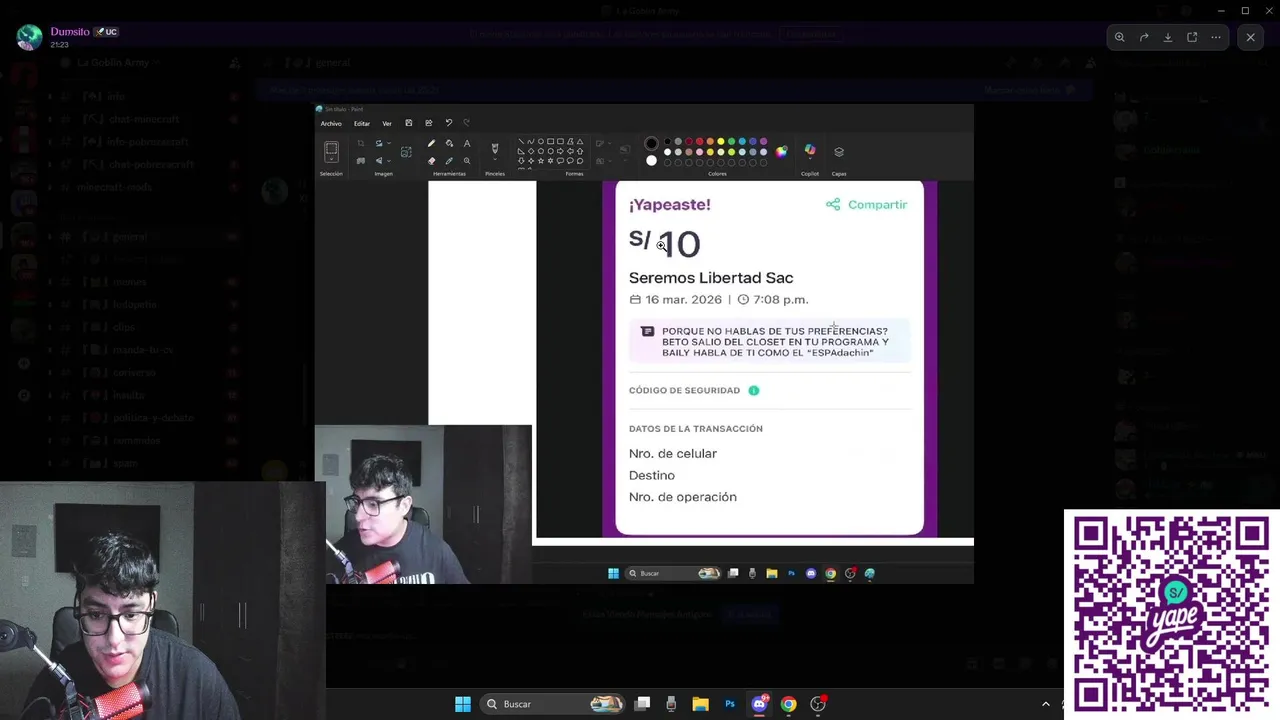Select the Text tool in Paint
The height and width of the screenshot is (720, 1280).
467,143
